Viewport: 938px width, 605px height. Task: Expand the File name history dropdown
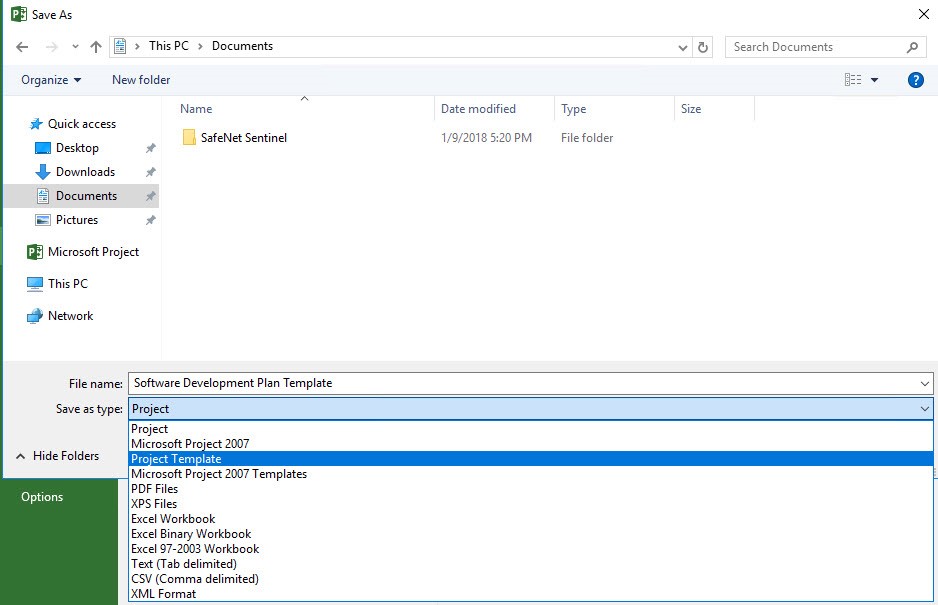pos(924,383)
